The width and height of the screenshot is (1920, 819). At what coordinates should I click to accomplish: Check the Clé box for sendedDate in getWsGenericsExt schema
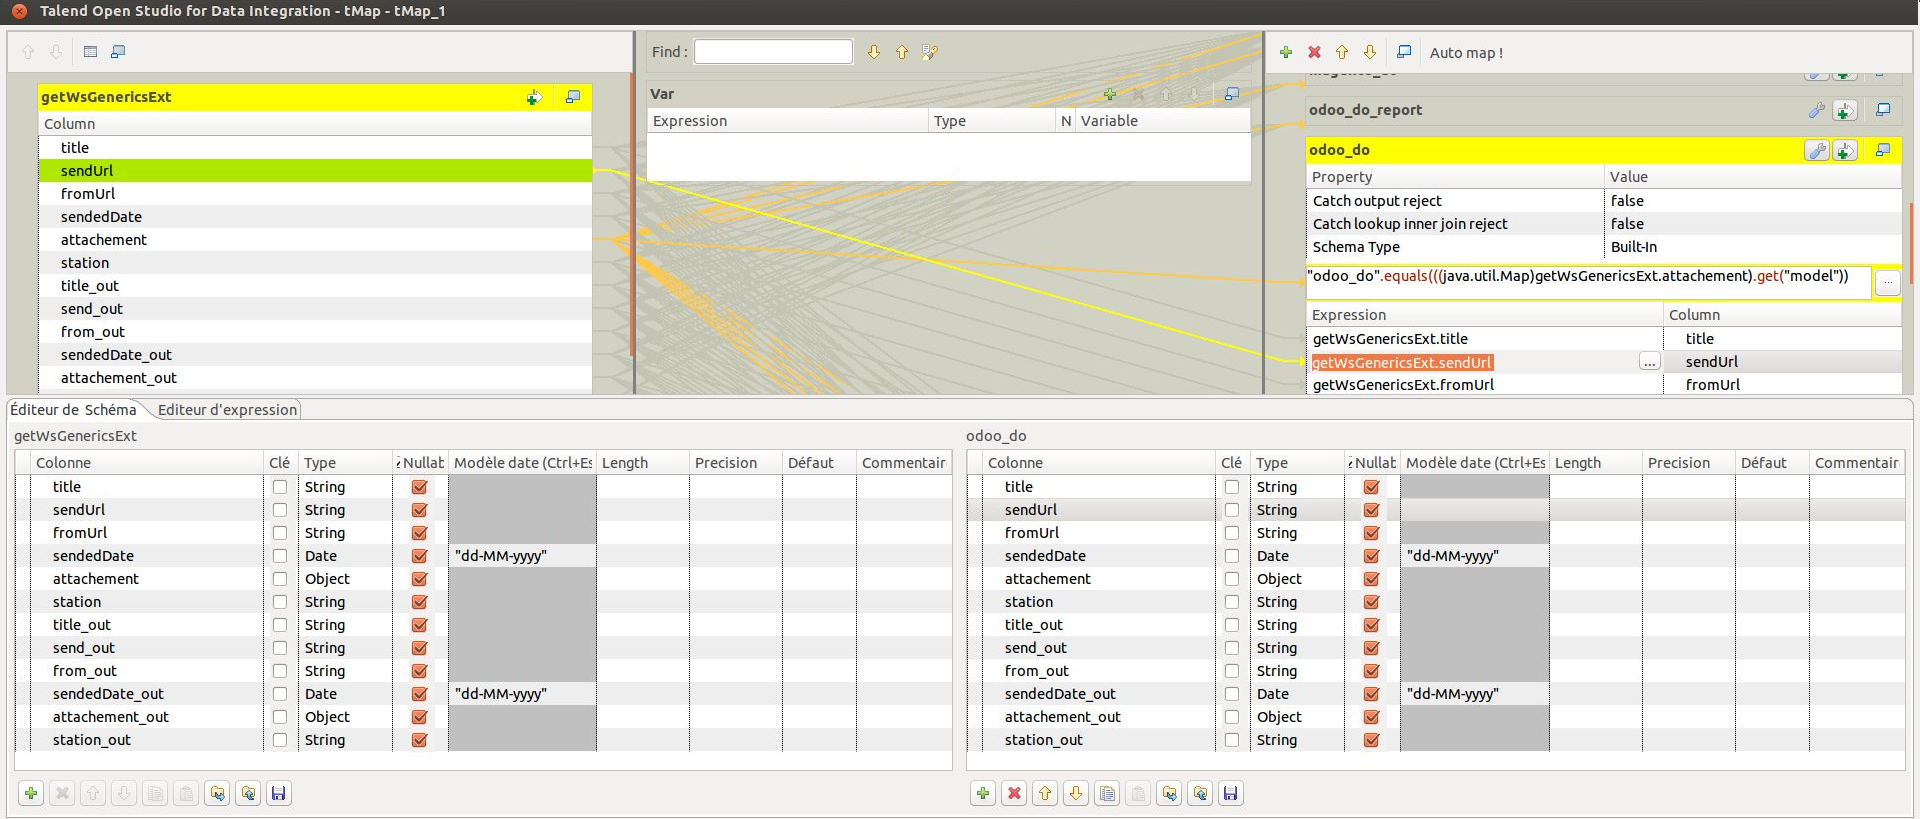(280, 556)
